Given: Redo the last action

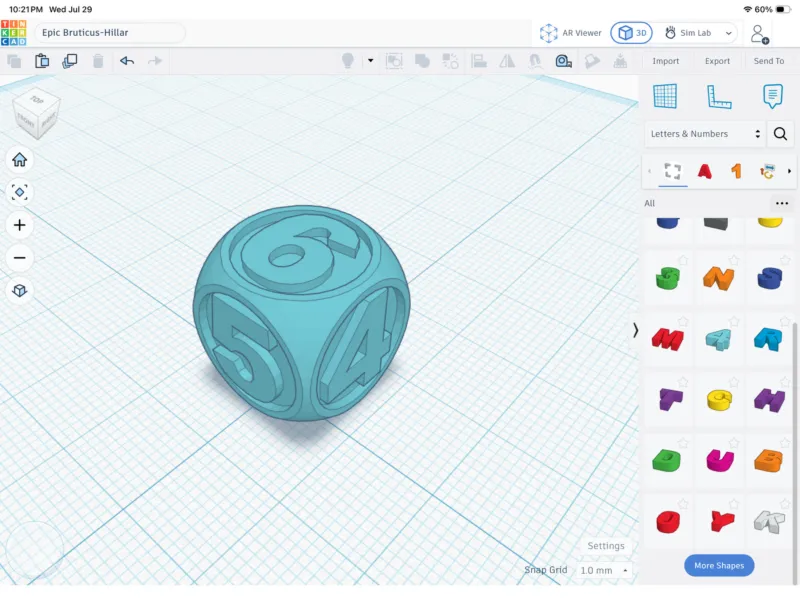Looking at the screenshot, I should [155, 61].
